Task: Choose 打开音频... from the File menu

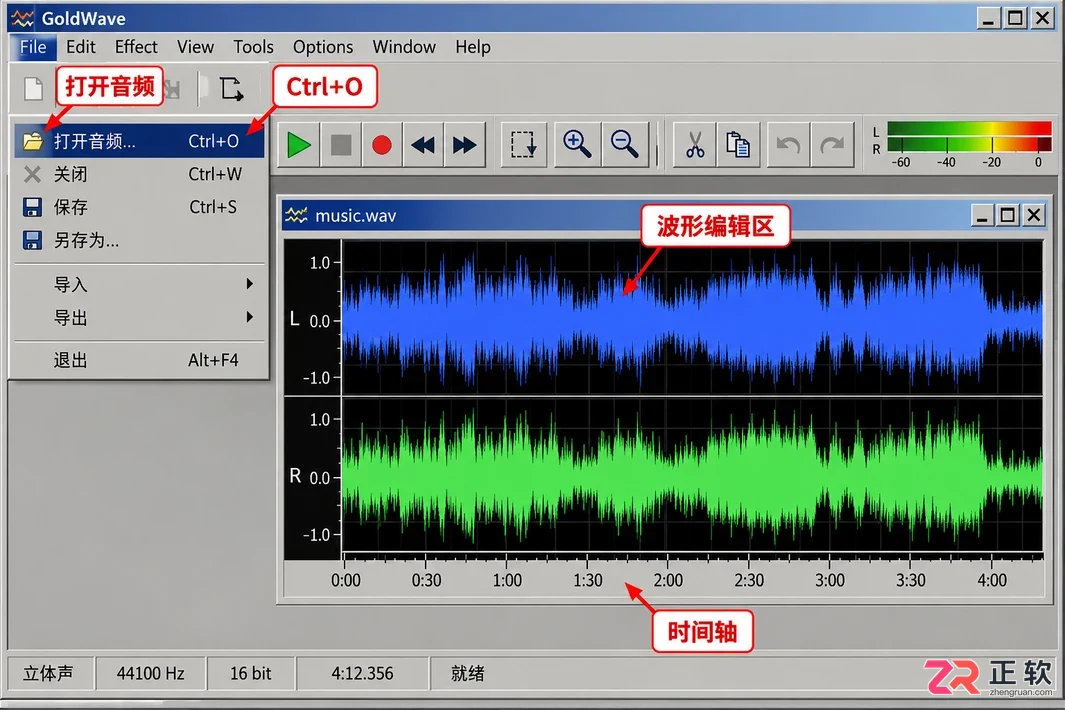Action: [139, 141]
